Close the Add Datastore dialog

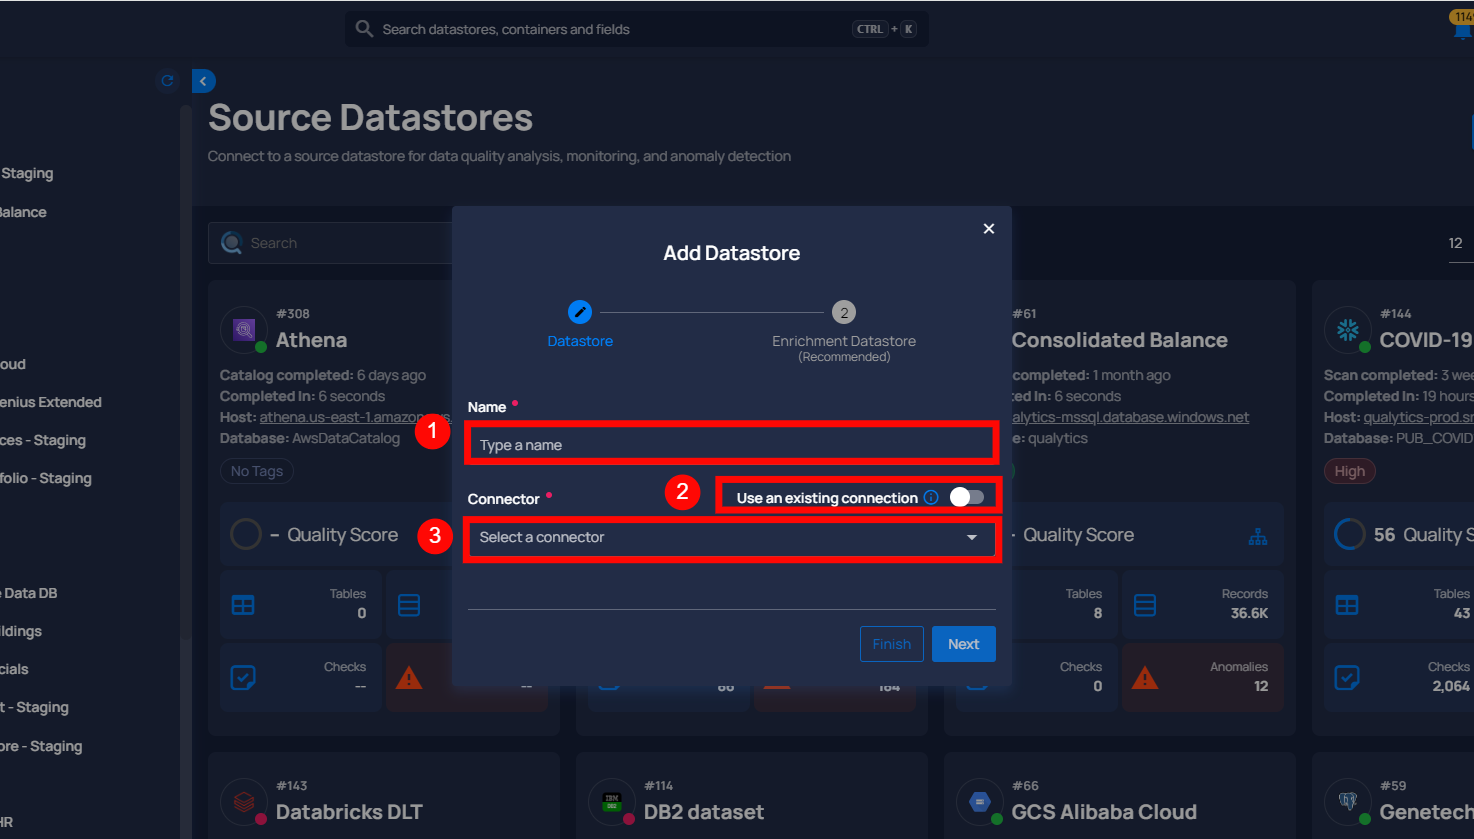(x=988, y=229)
